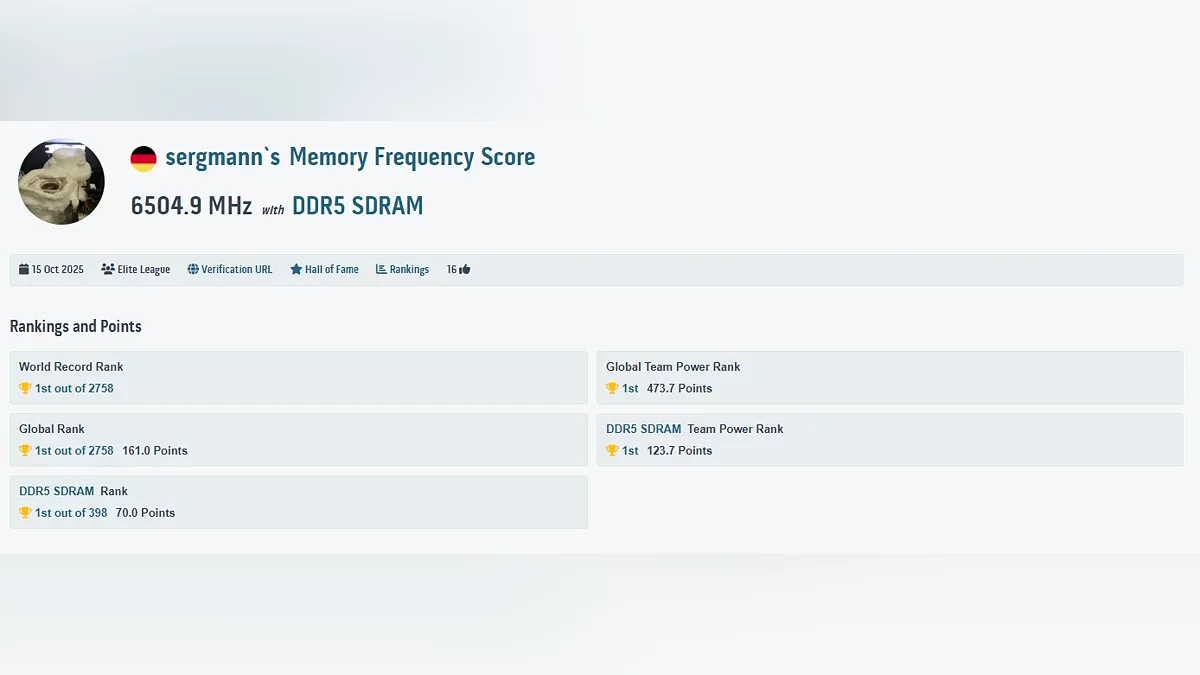Click the thumbs-up like icon next to 16
1200x675 pixels.
pyautogui.click(x=465, y=270)
